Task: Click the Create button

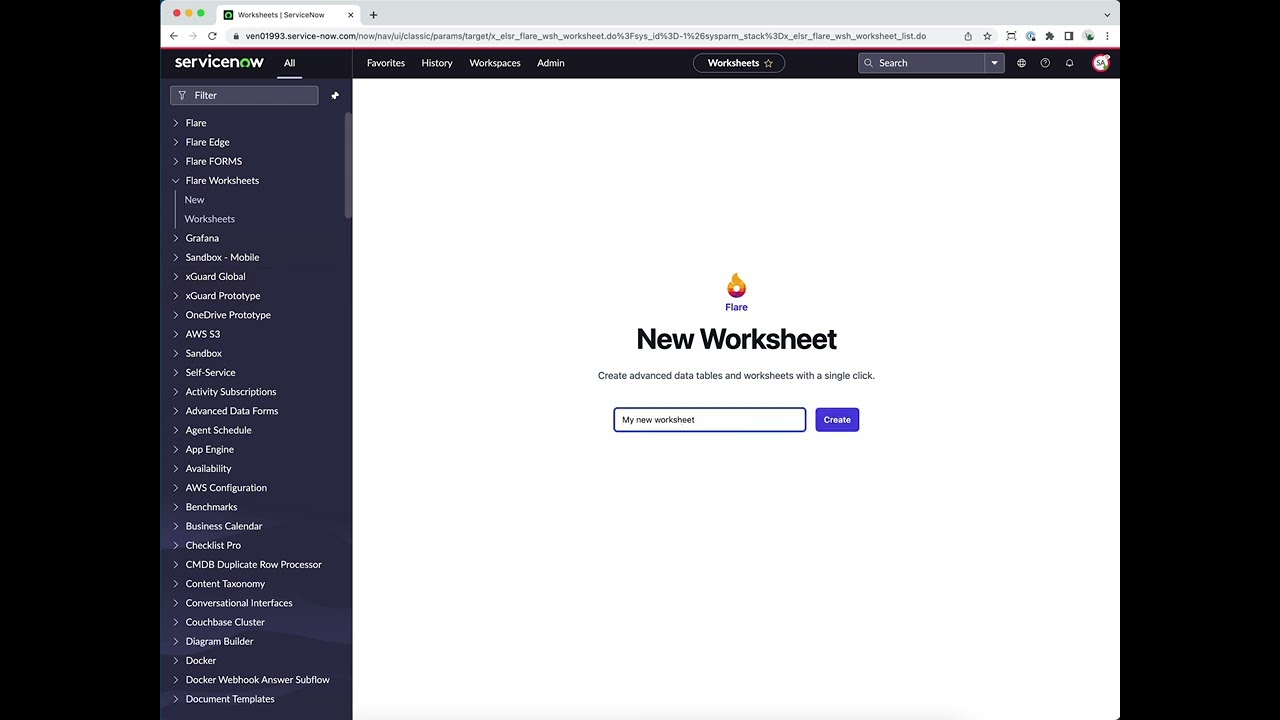Action: [x=837, y=420]
